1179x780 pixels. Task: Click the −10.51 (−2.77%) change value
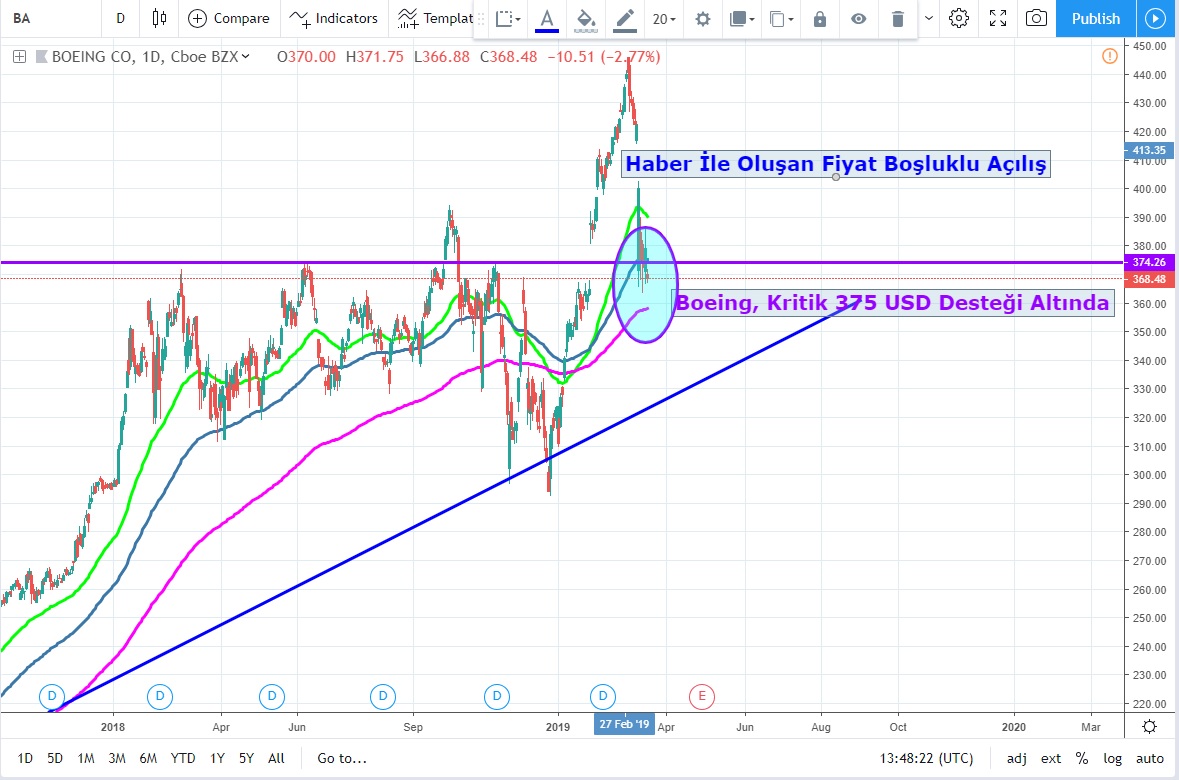coord(604,56)
